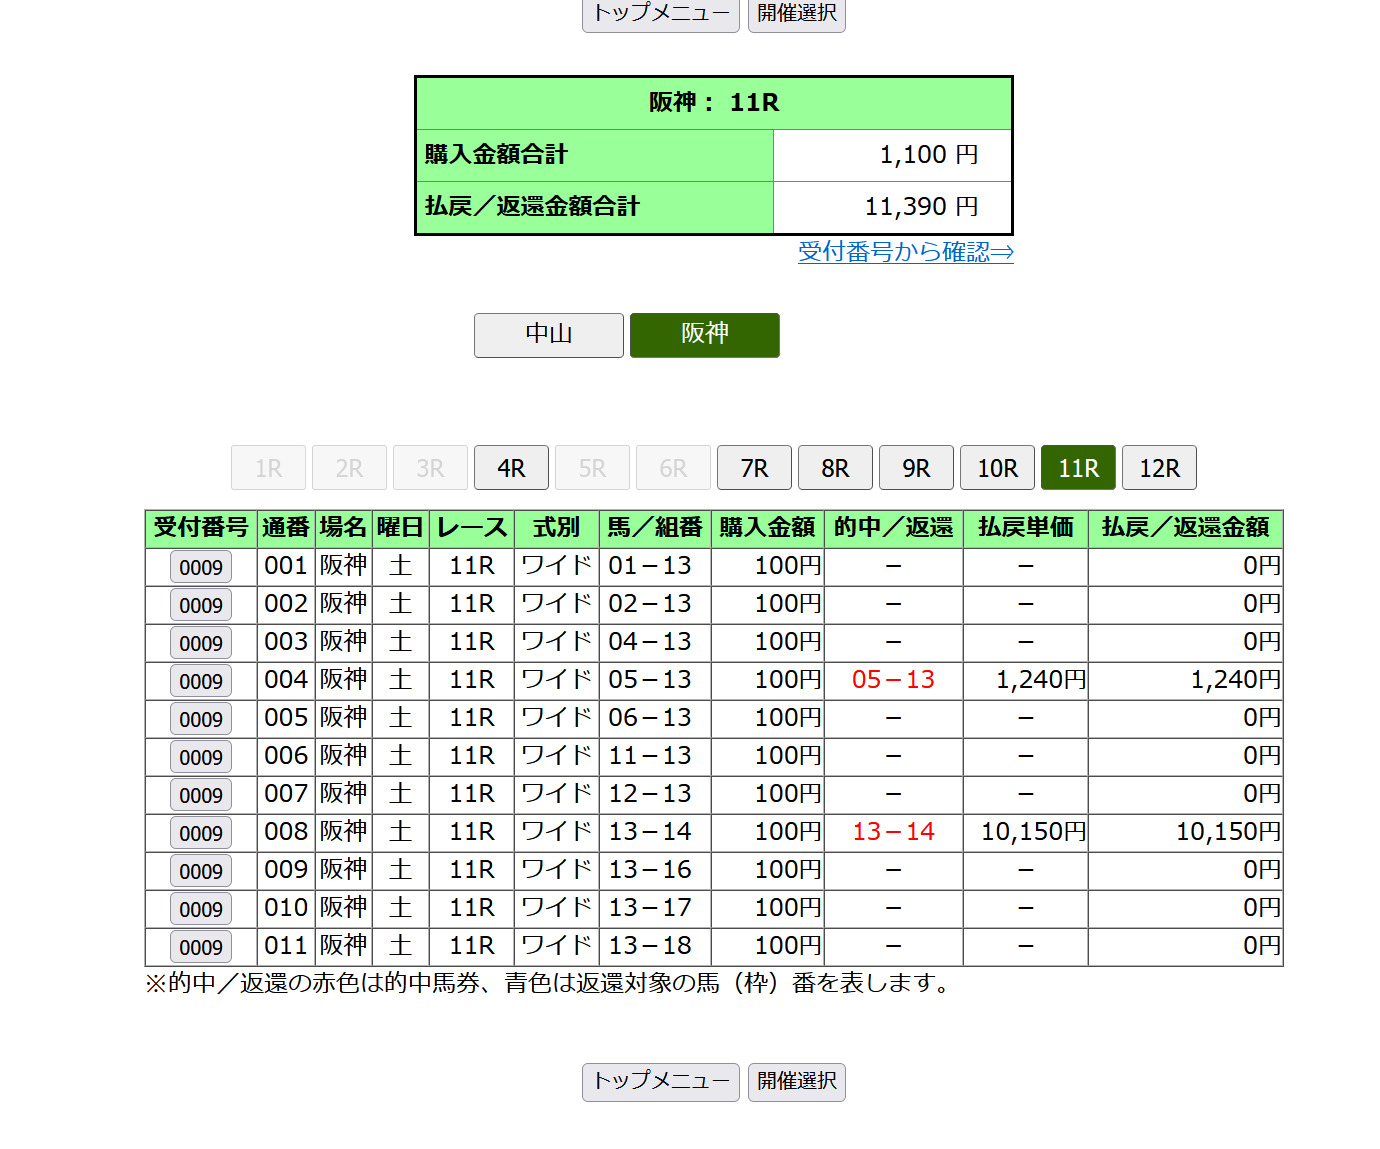Click the winning 13-14 combination in red
Screen dimensions: 1380x1149
893,832
